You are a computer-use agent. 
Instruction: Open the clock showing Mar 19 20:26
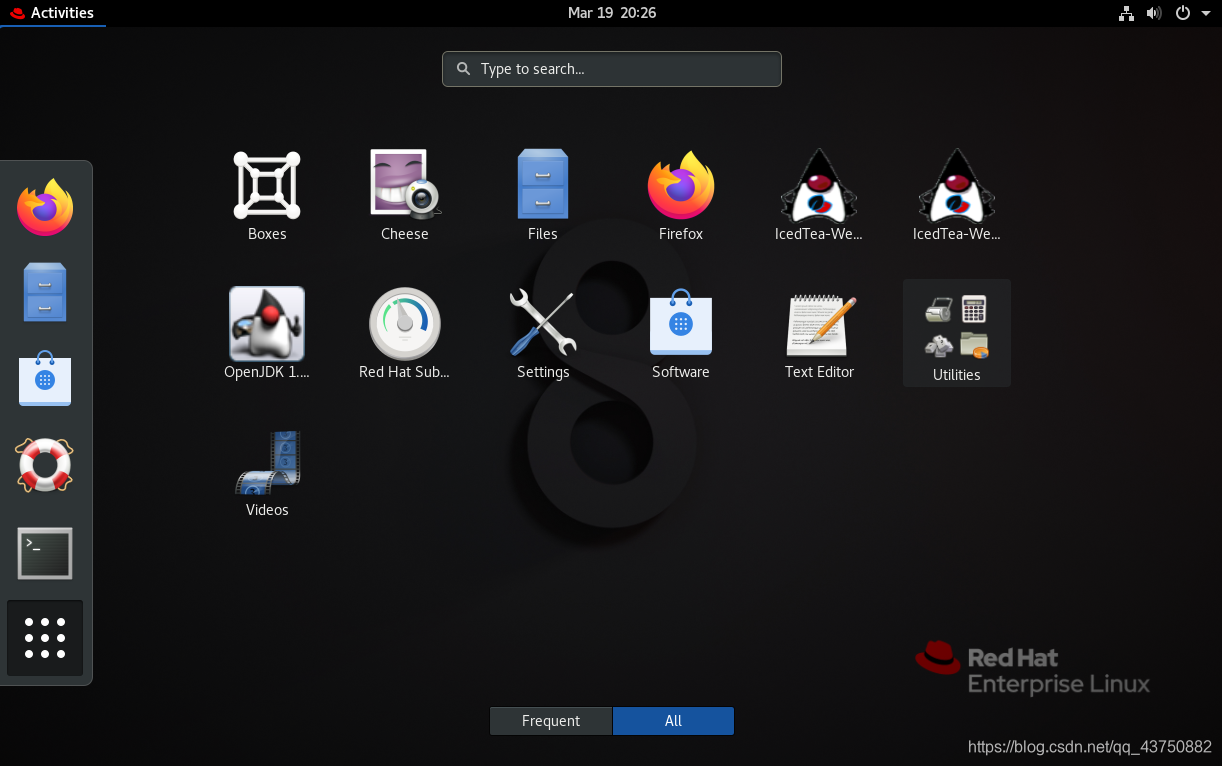tap(611, 13)
